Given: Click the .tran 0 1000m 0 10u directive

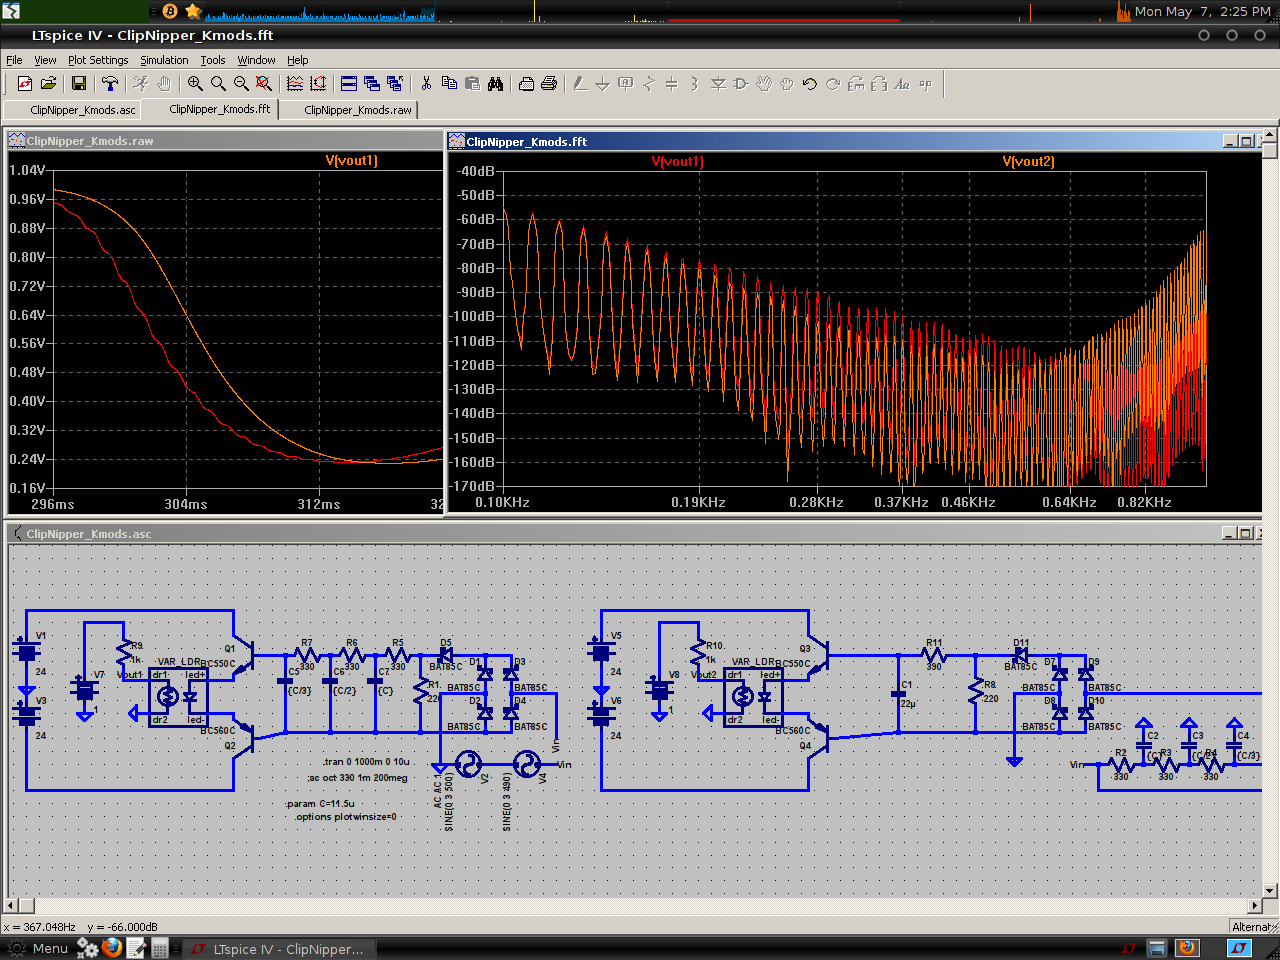Looking at the screenshot, I should pos(366,762).
